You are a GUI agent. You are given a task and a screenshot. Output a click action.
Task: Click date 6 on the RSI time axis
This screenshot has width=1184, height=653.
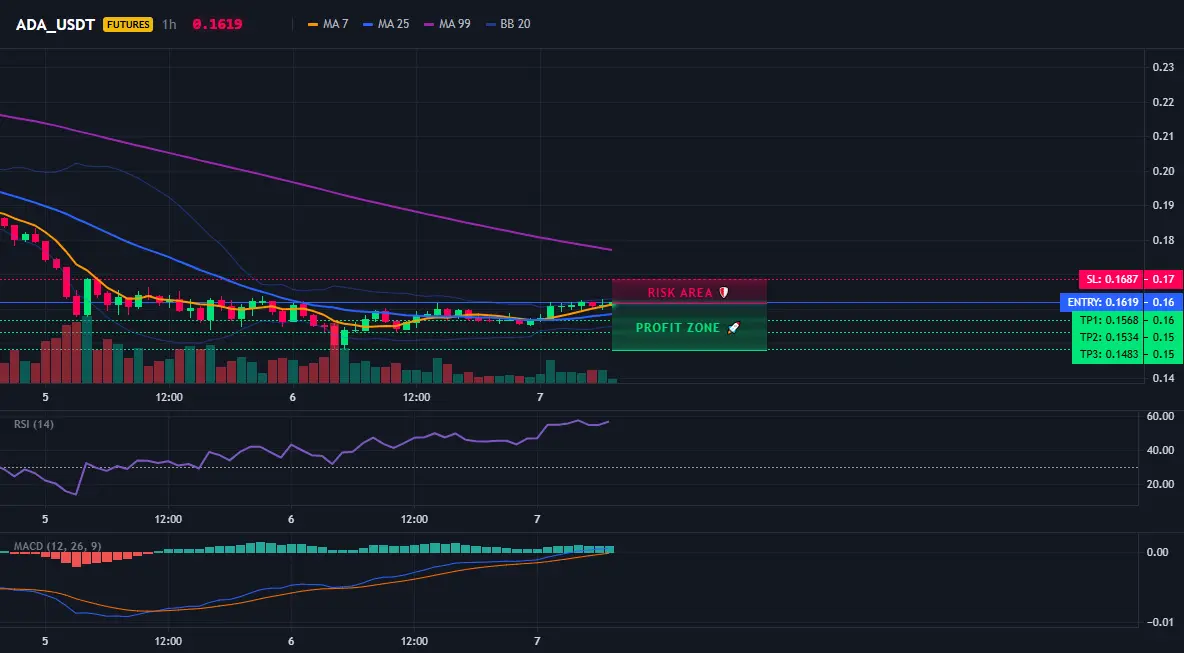pyautogui.click(x=291, y=519)
